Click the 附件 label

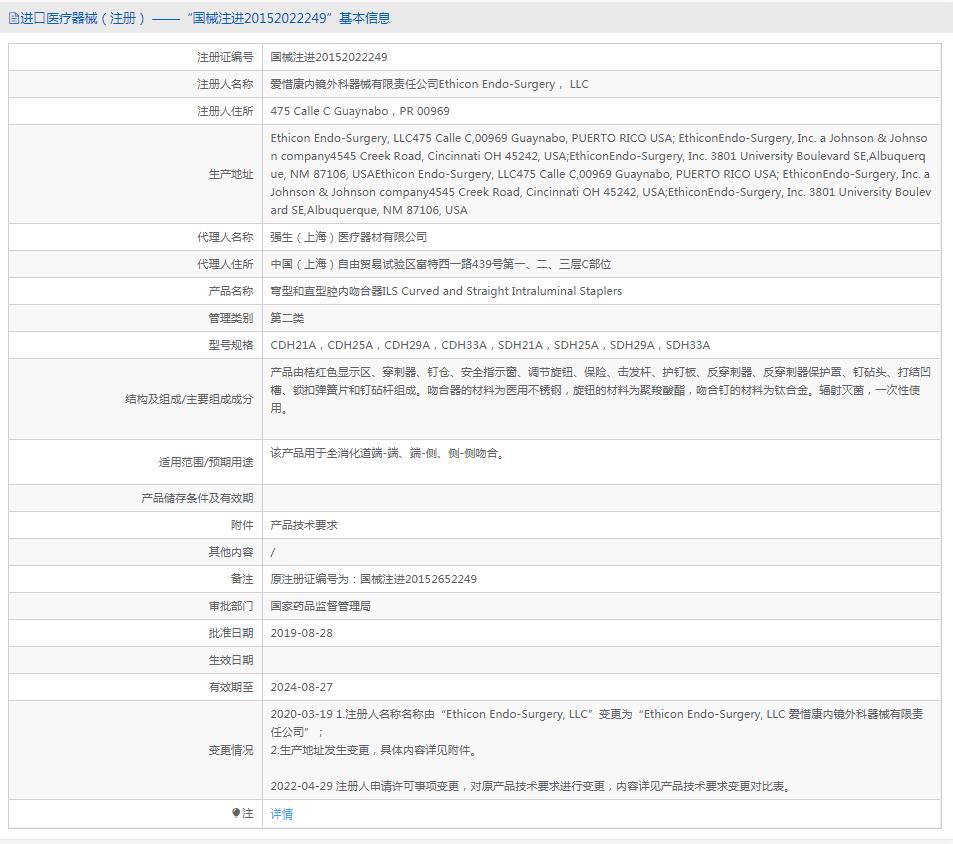tap(242, 525)
